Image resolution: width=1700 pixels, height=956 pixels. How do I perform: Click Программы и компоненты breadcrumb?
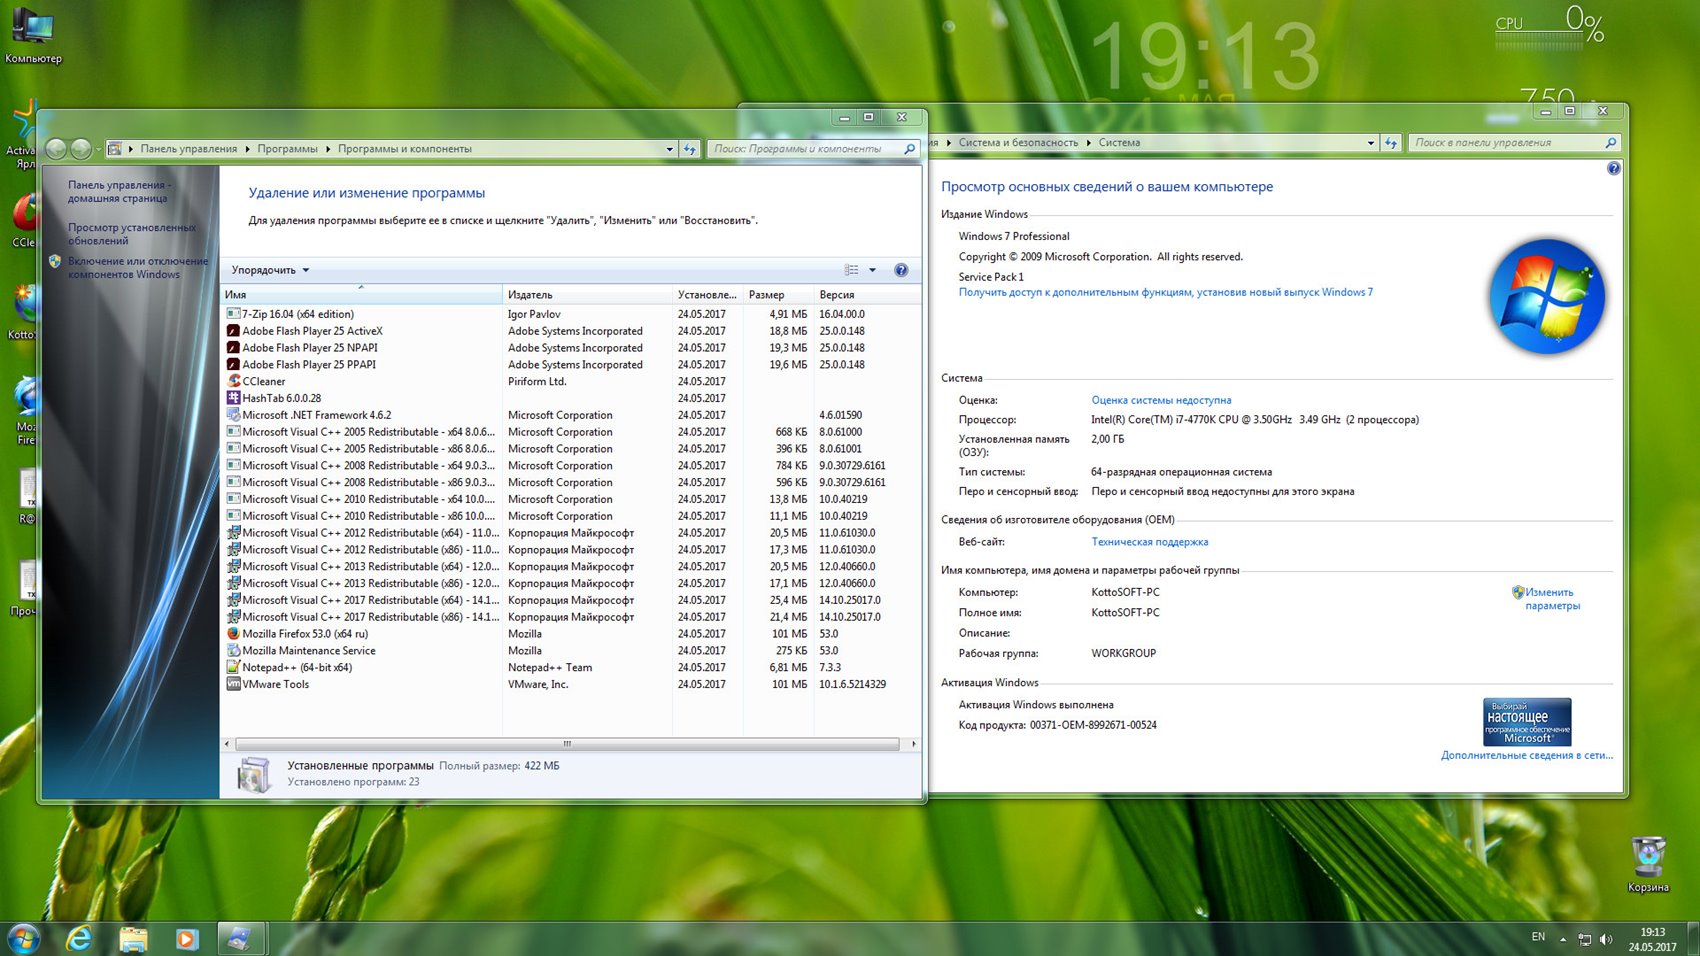tap(404, 149)
